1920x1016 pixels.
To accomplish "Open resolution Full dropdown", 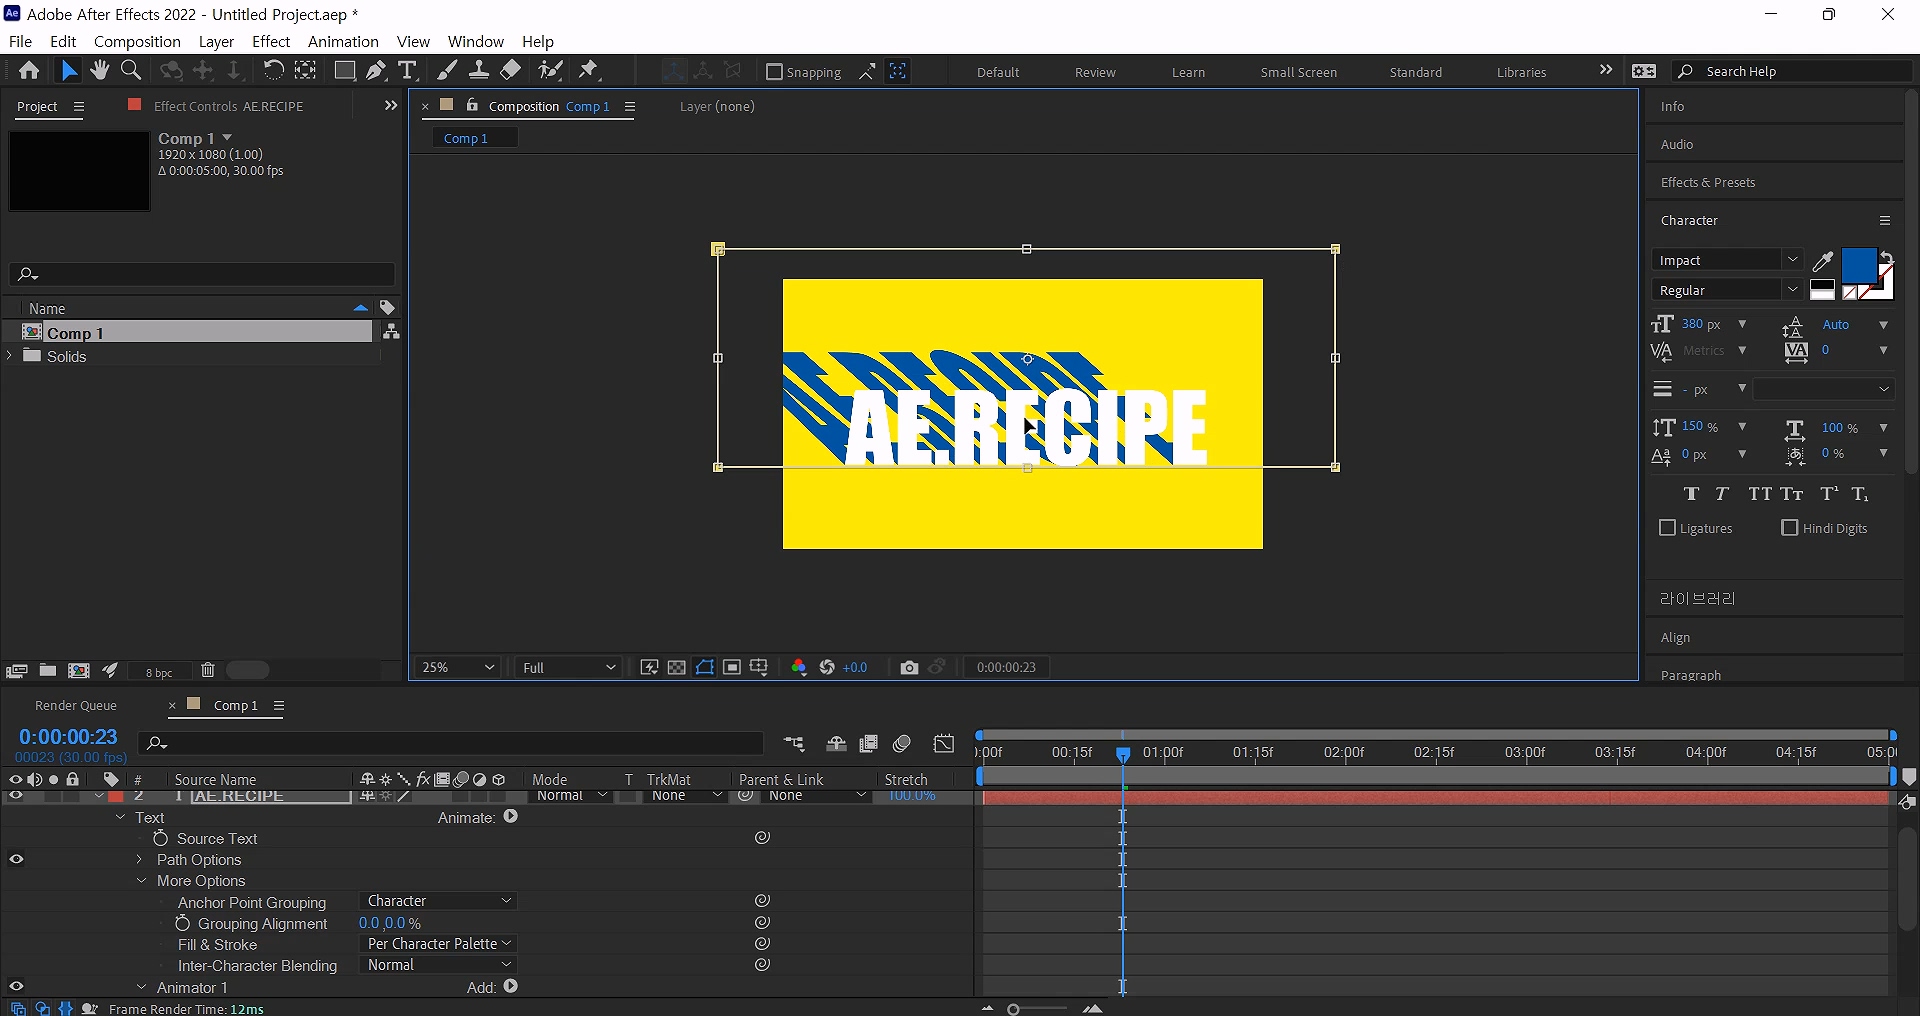I will click(x=569, y=667).
